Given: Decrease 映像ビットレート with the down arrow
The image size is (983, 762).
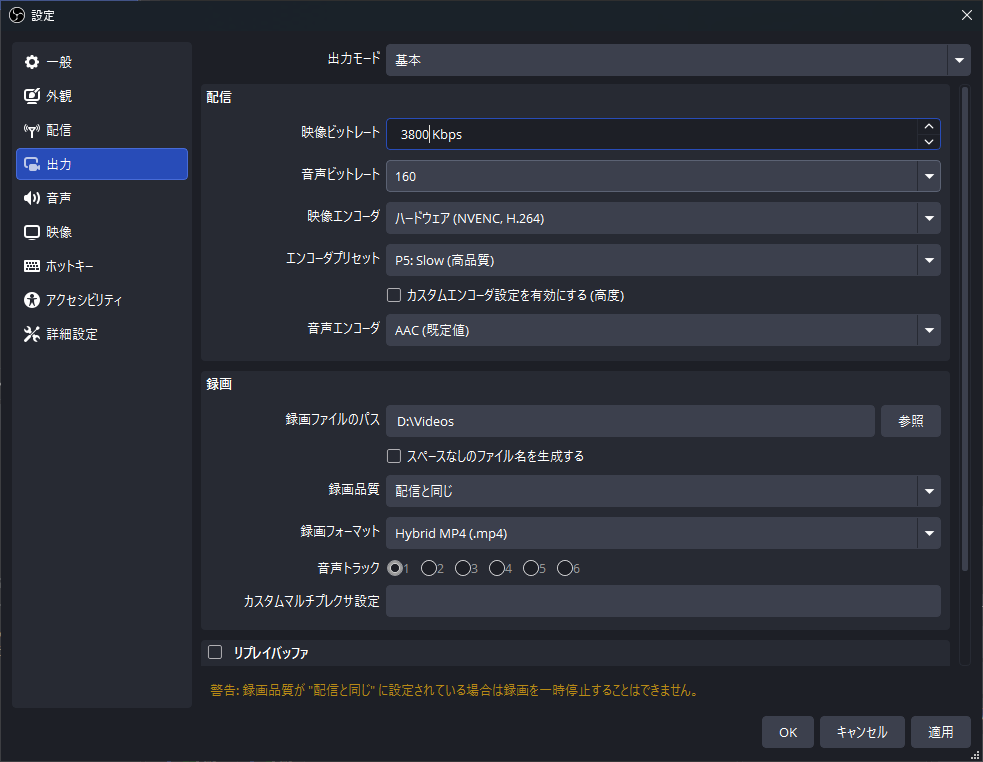Looking at the screenshot, I should pyautogui.click(x=929, y=142).
